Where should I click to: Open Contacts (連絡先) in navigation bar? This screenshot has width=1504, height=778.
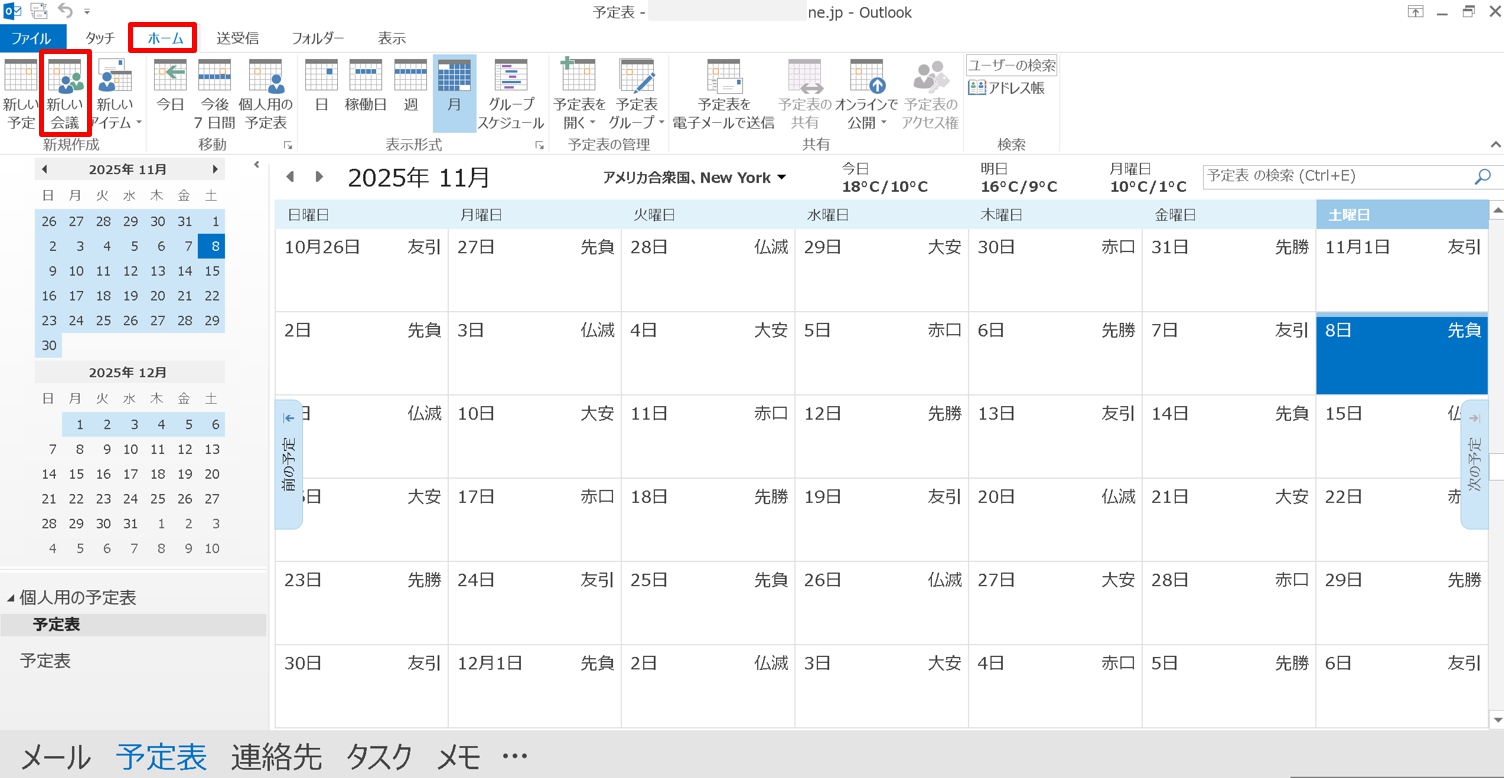pos(276,757)
